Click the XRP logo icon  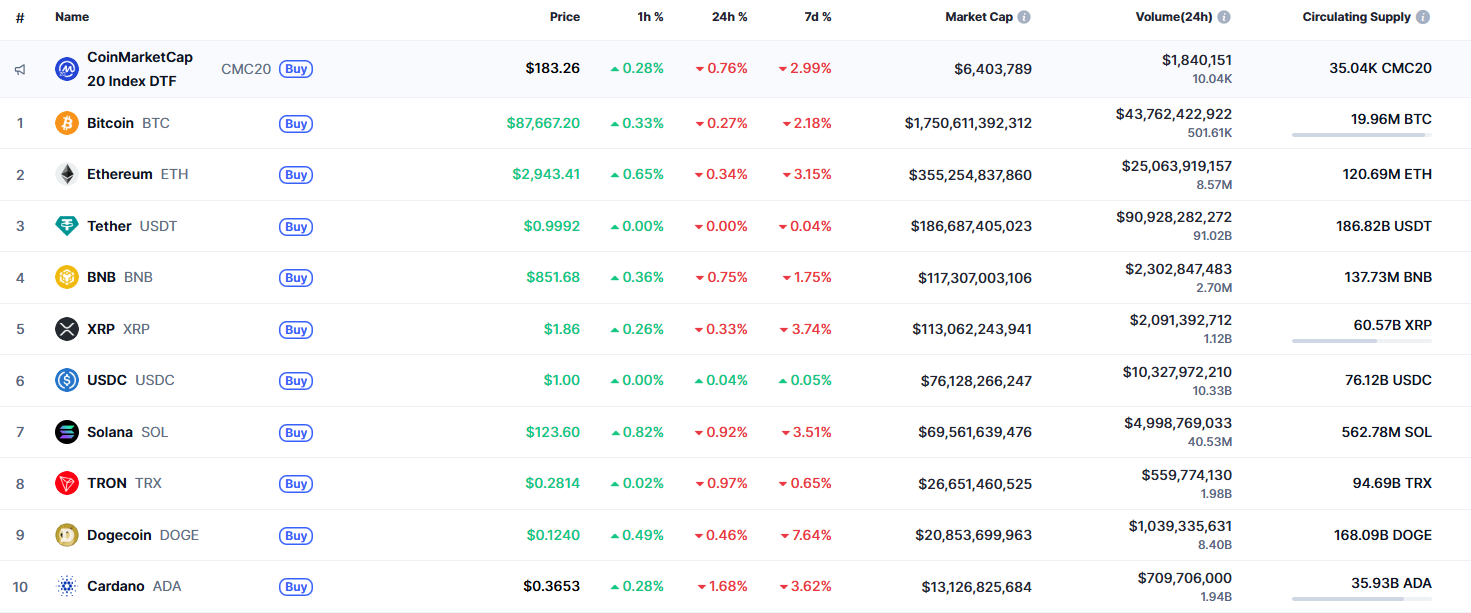(67, 329)
